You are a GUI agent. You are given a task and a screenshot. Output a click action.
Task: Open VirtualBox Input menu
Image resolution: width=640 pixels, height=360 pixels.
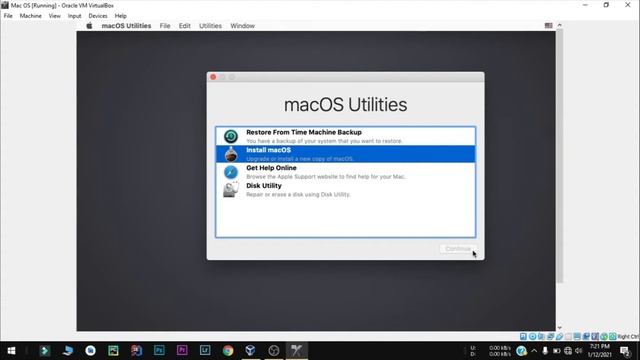(x=74, y=16)
